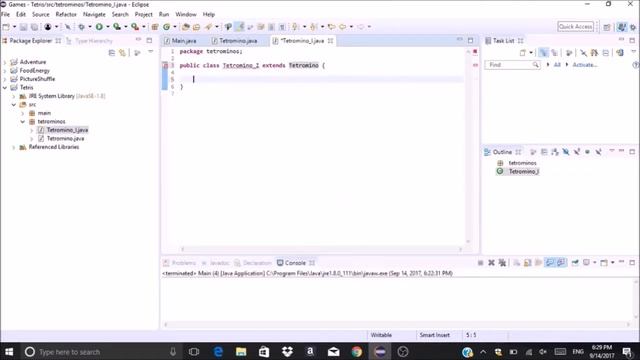Switch to the Main.java editor tab
Image resolution: width=640 pixels, height=360 pixels.
[x=180, y=41]
